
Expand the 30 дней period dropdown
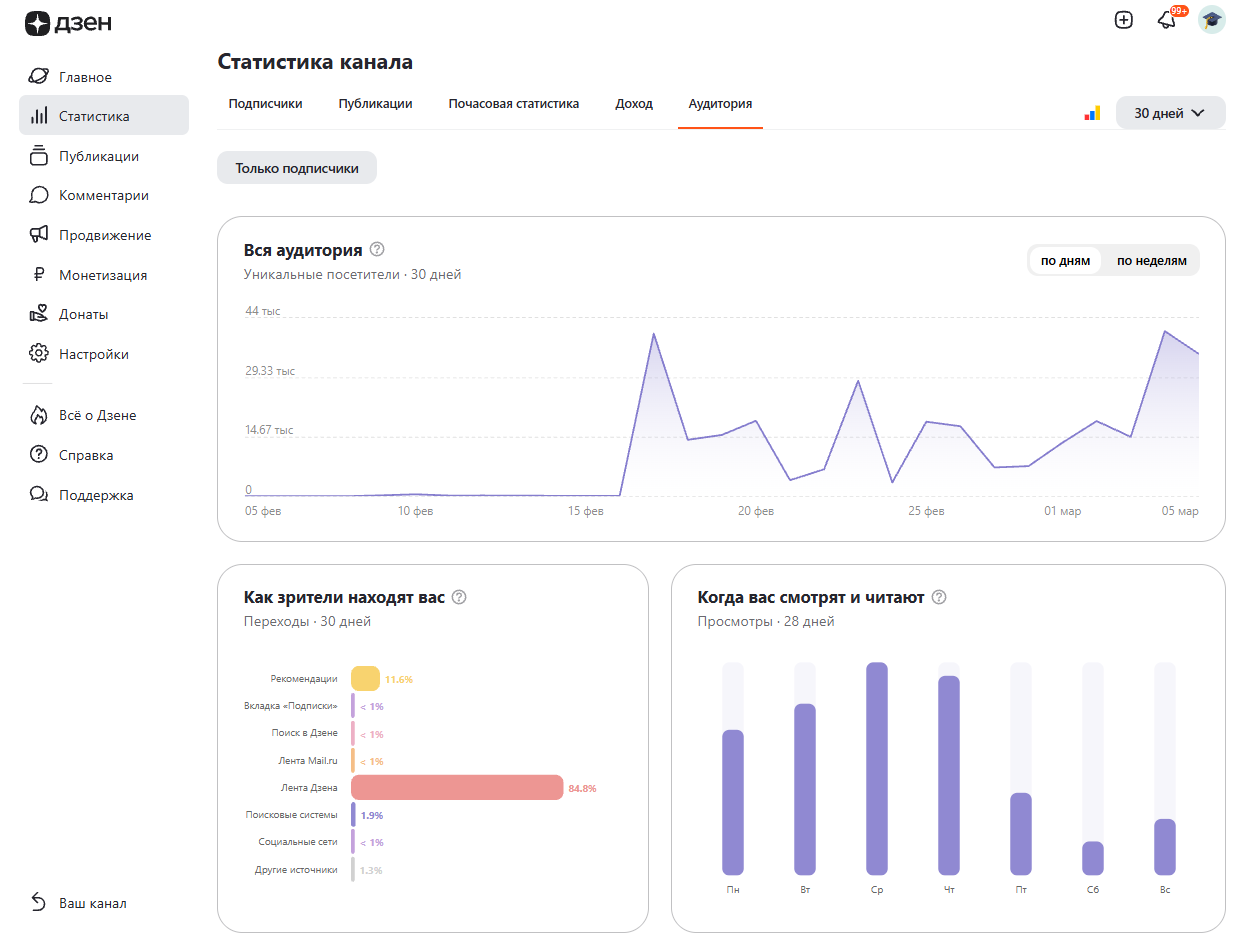coord(1170,113)
